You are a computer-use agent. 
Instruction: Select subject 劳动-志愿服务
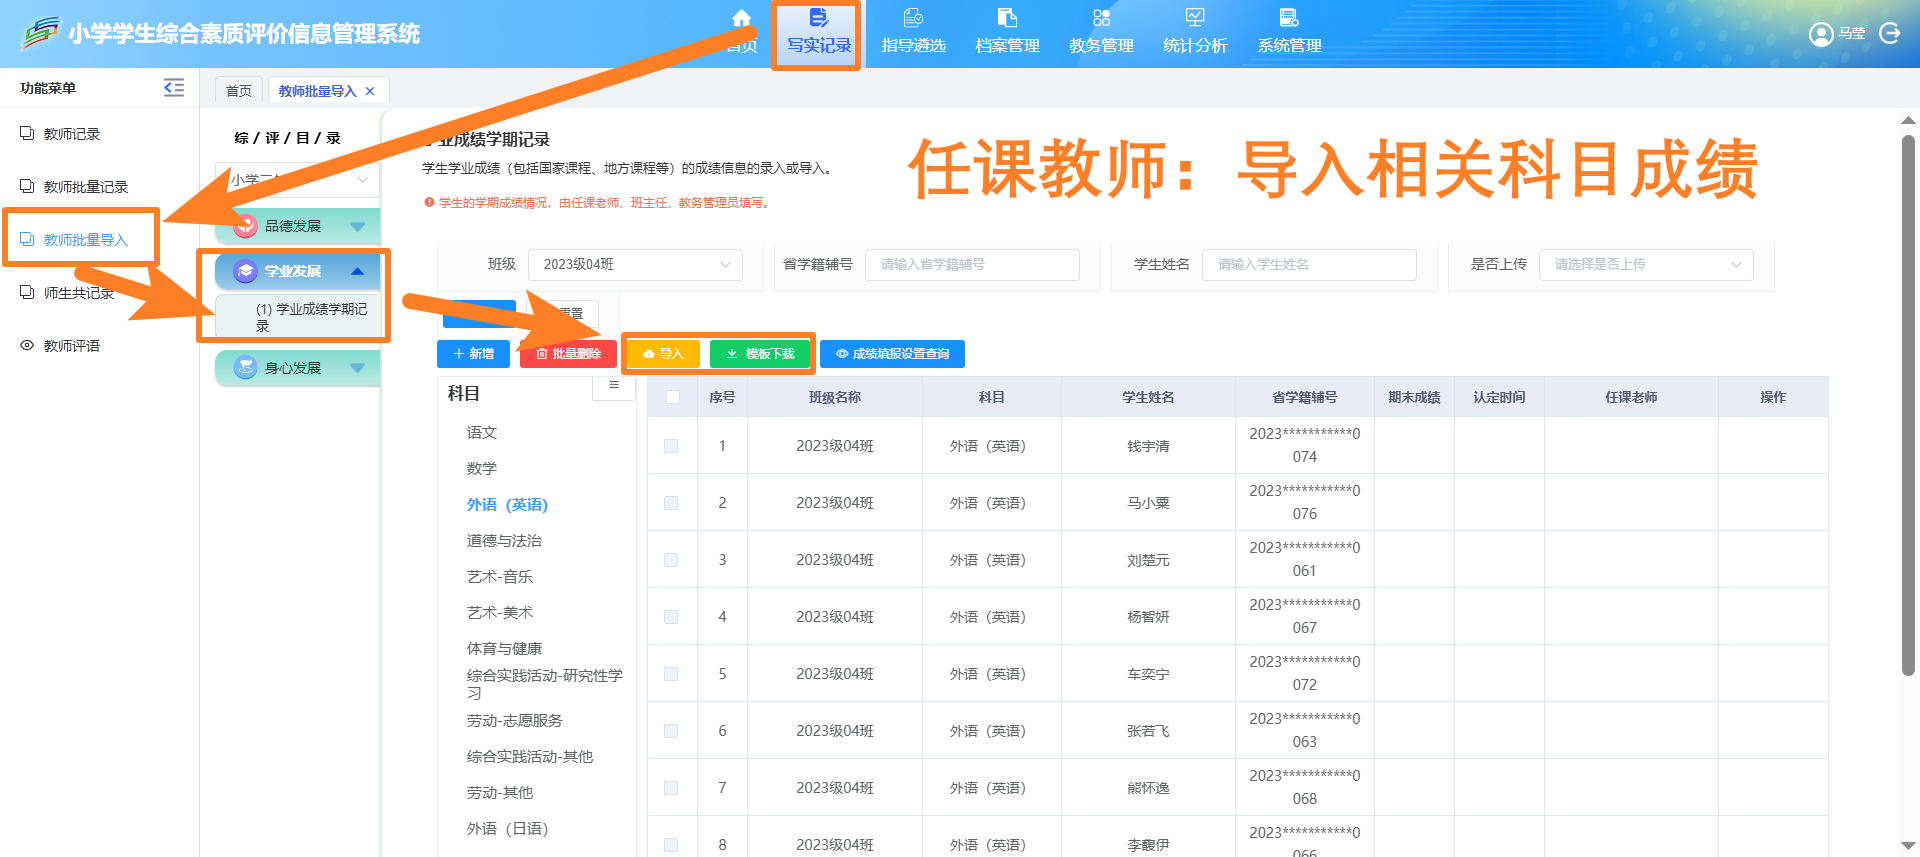(x=515, y=721)
